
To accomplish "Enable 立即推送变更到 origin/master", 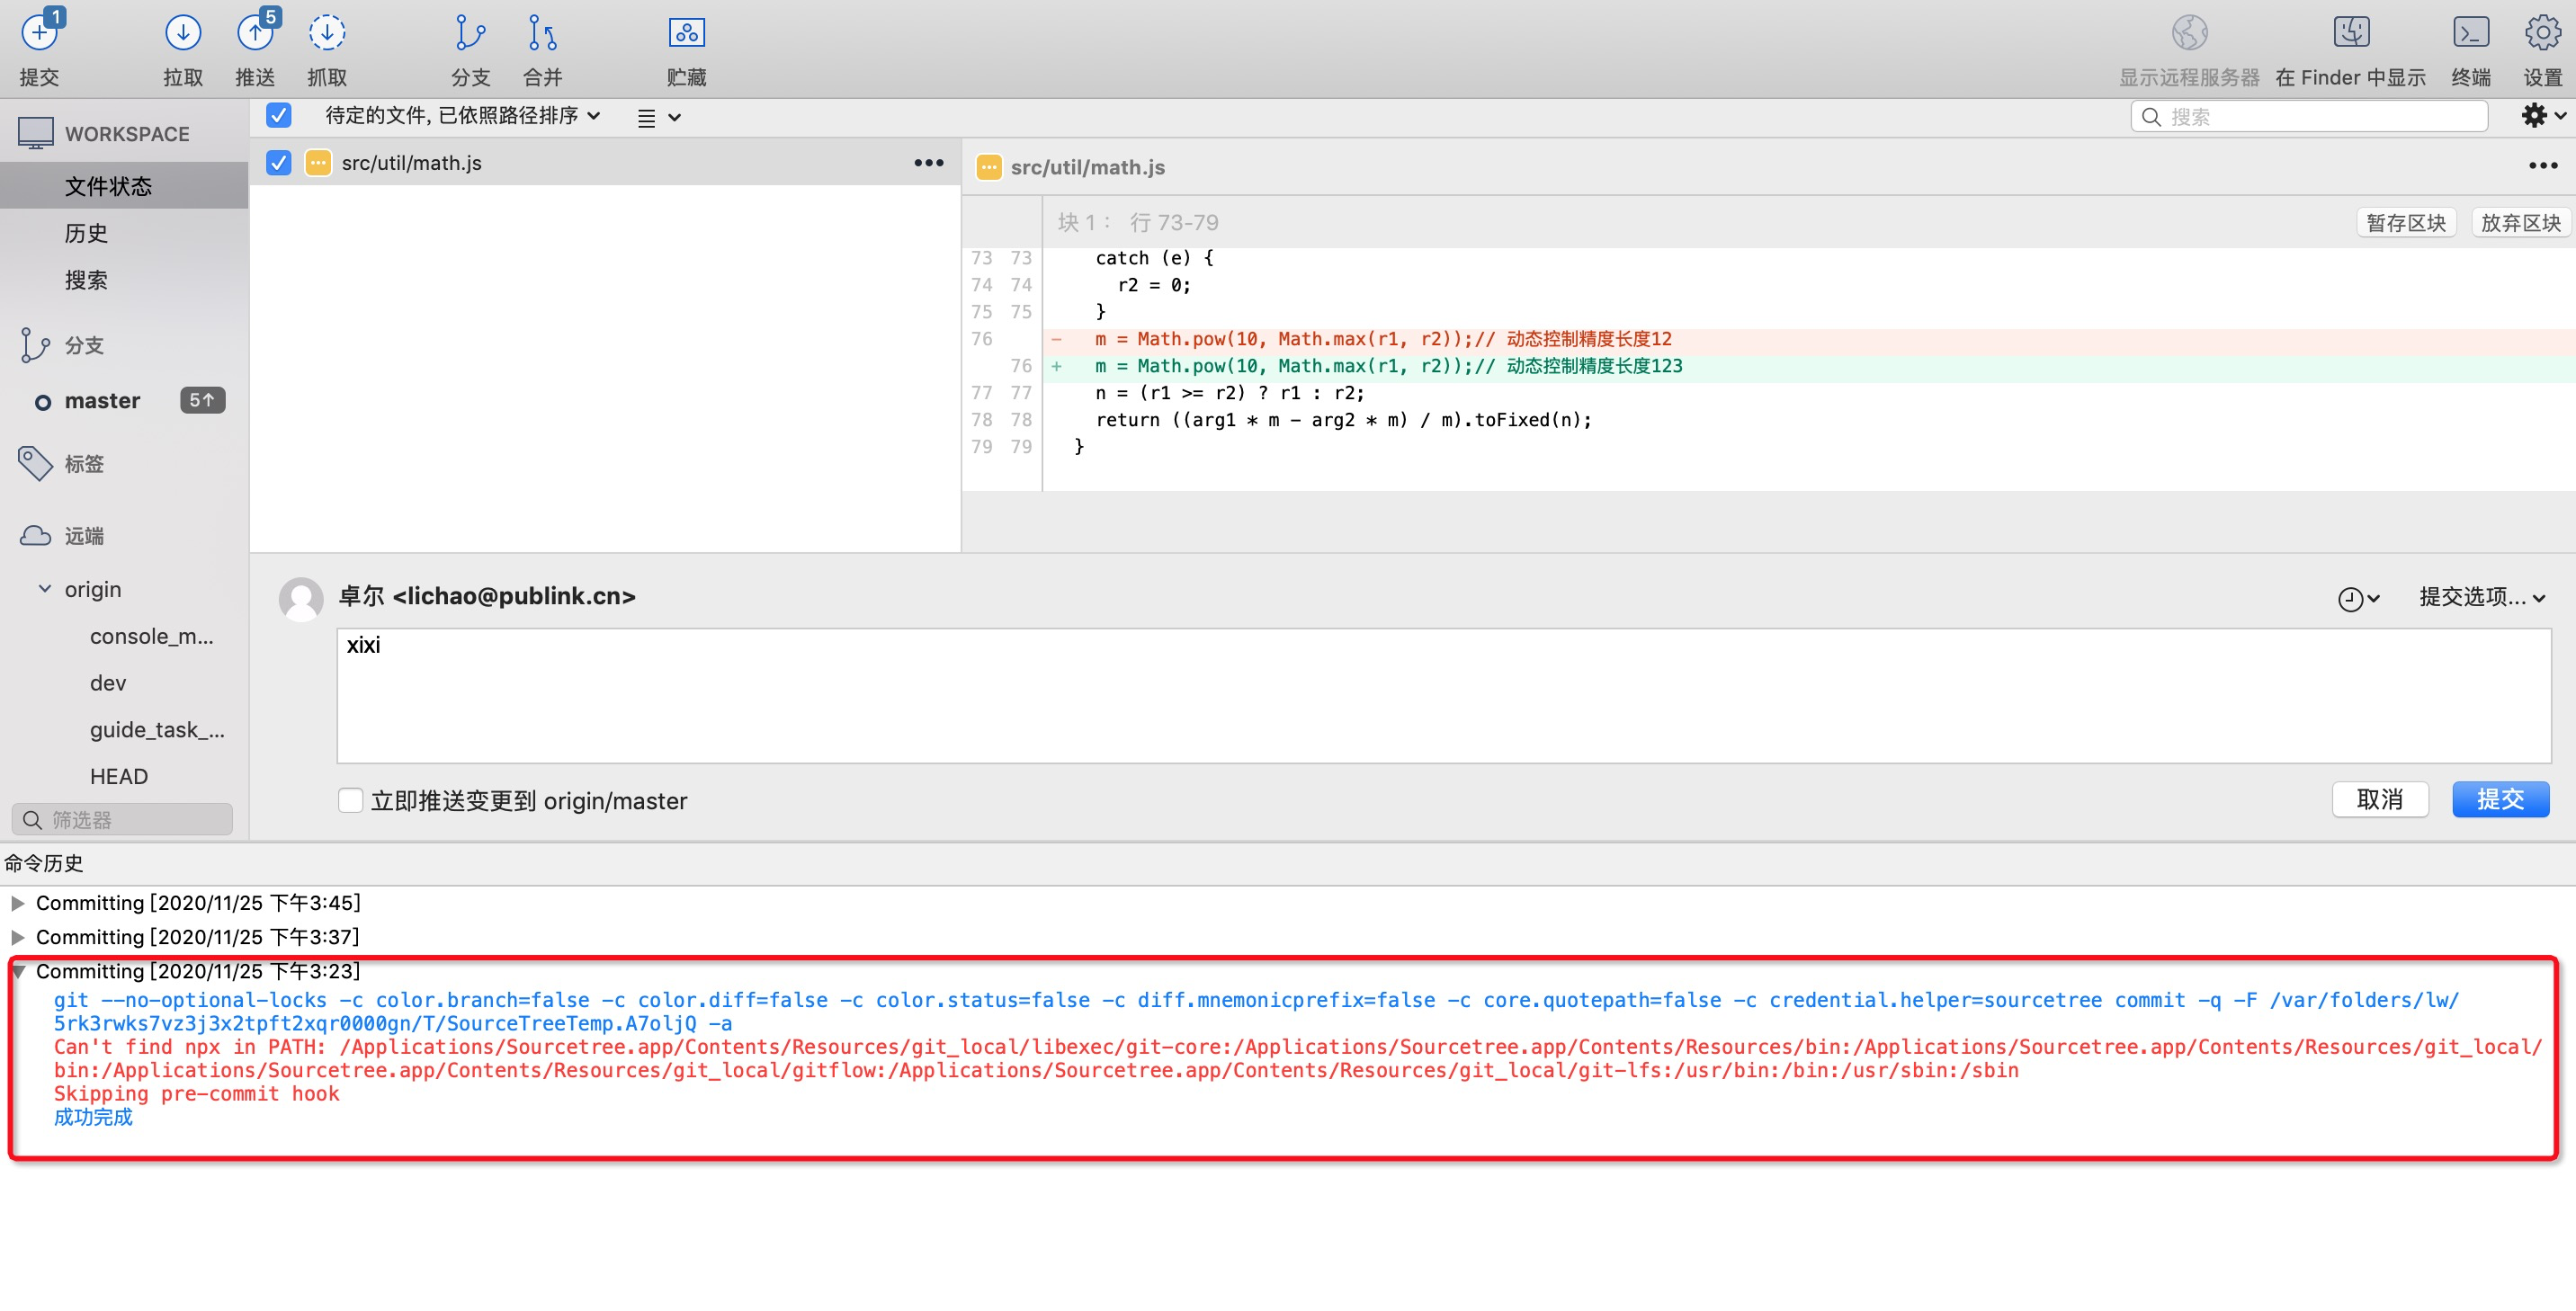I will pos(350,800).
